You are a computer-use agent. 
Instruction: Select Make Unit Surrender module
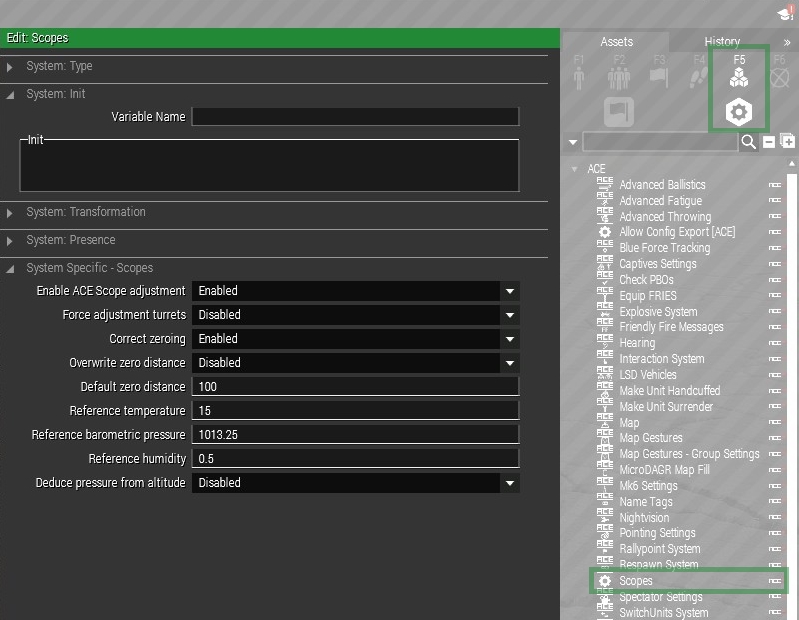(x=666, y=407)
